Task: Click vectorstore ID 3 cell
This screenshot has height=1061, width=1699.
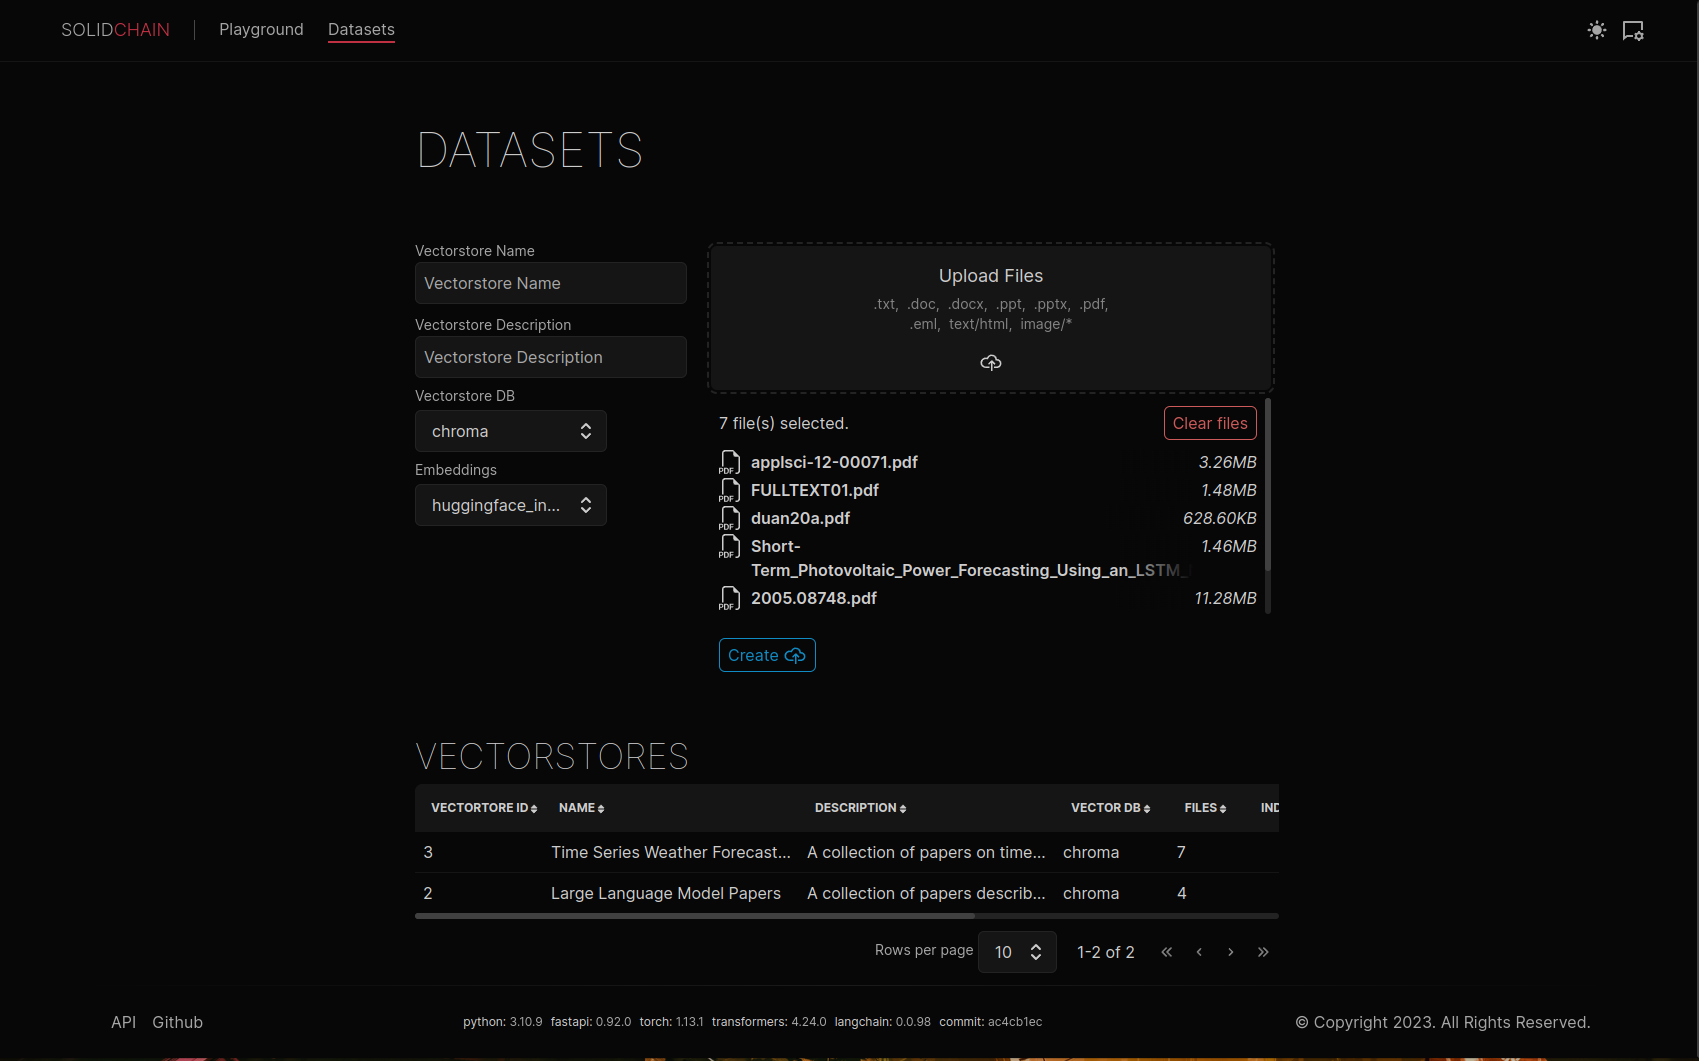Action: (428, 852)
